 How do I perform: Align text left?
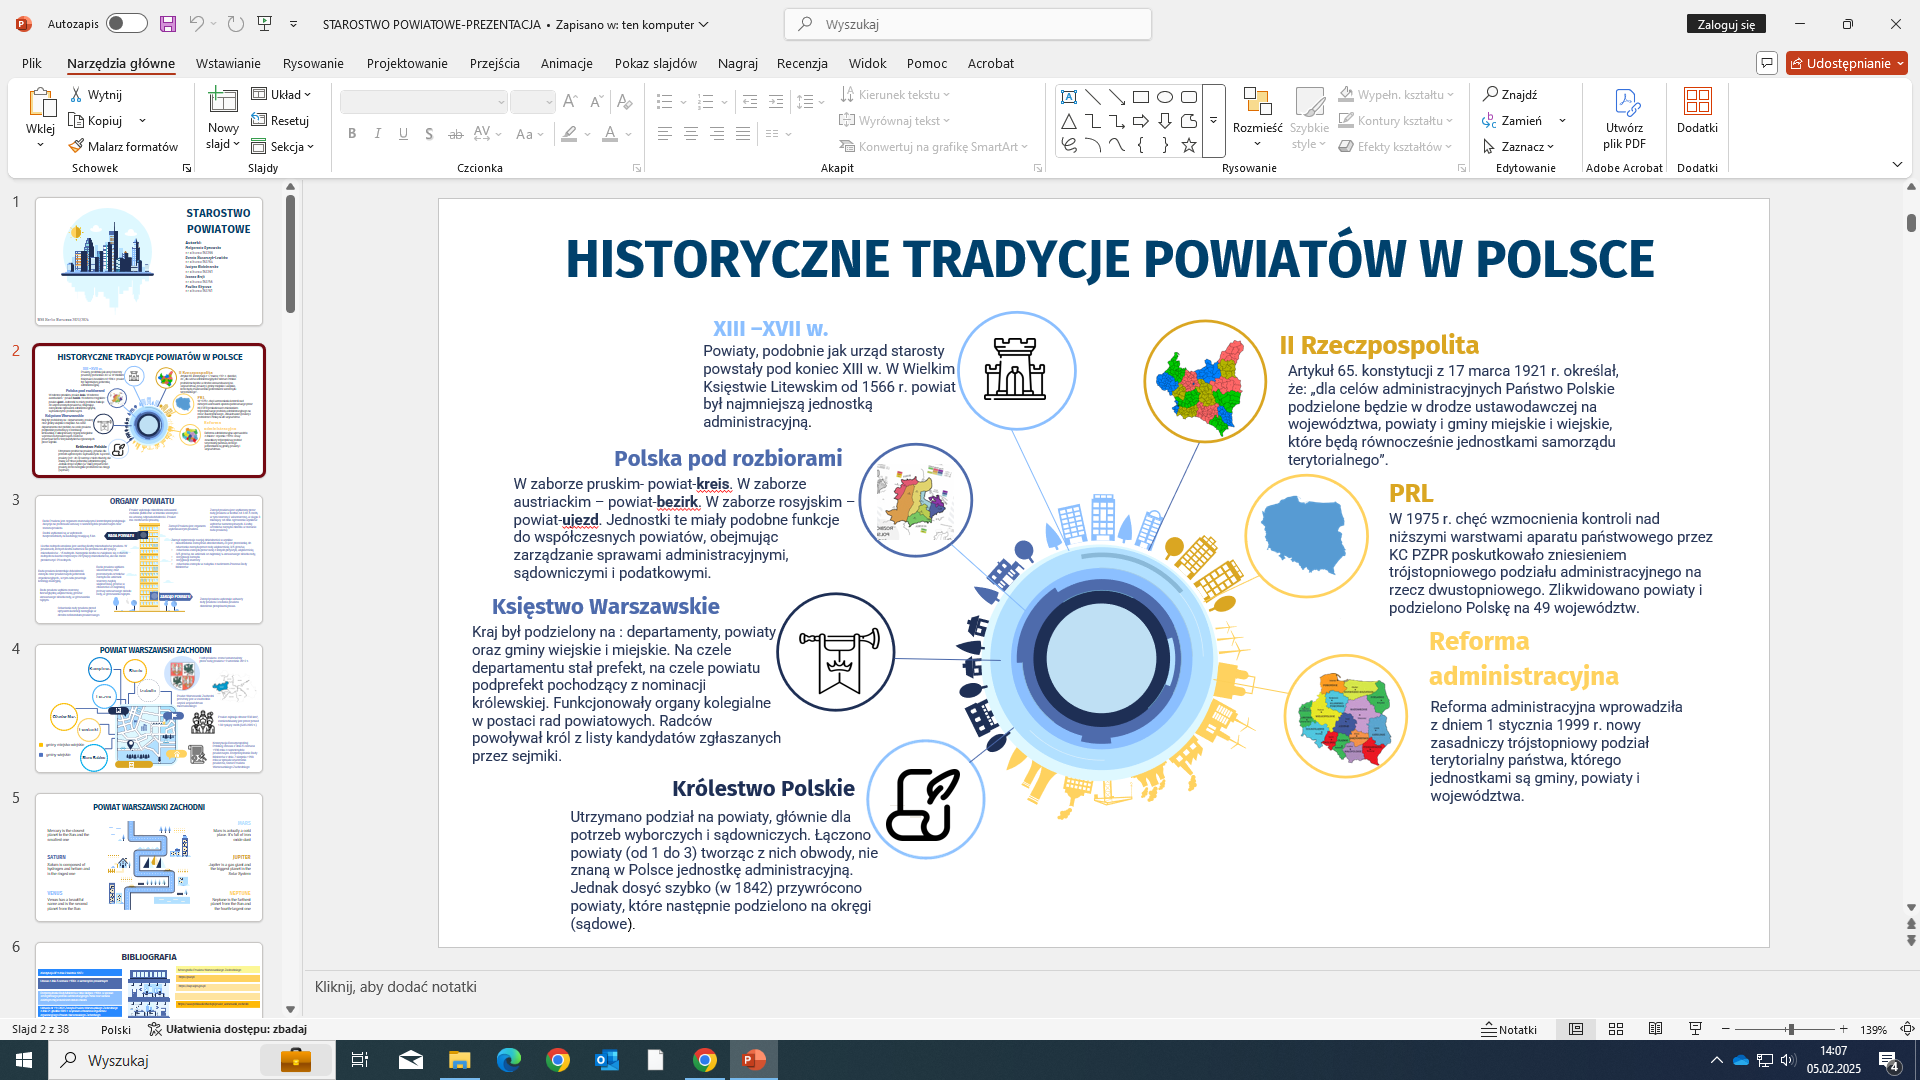665,134
